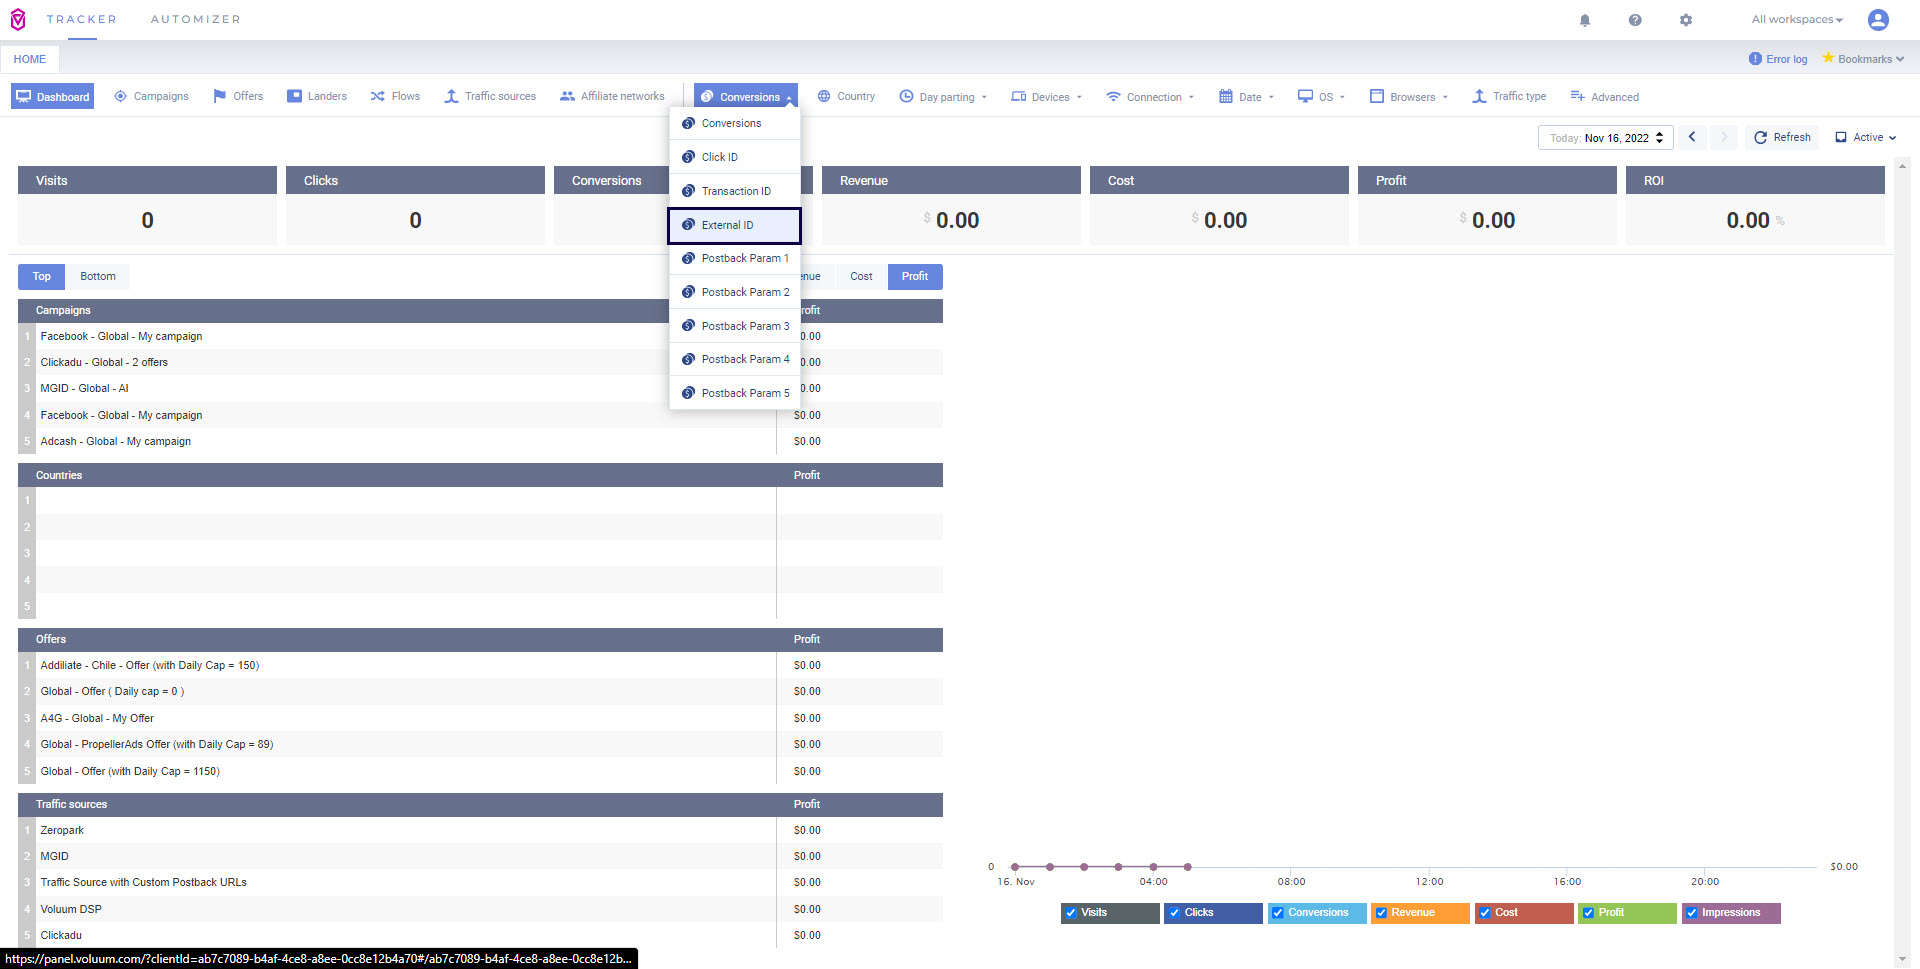Select External ID from Conversions menu
The width and height of the screenshot is (1920, 969).
(x=734, y=225)
